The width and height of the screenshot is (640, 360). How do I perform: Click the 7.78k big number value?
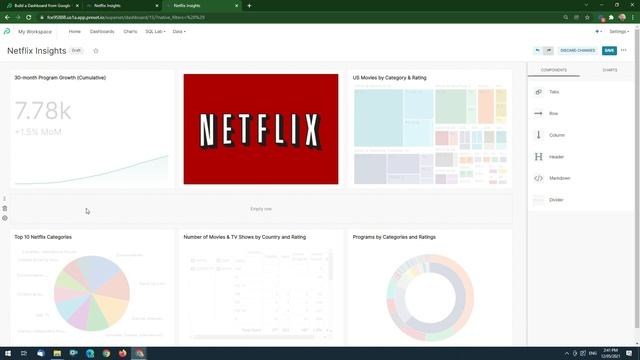coord(43,111)
